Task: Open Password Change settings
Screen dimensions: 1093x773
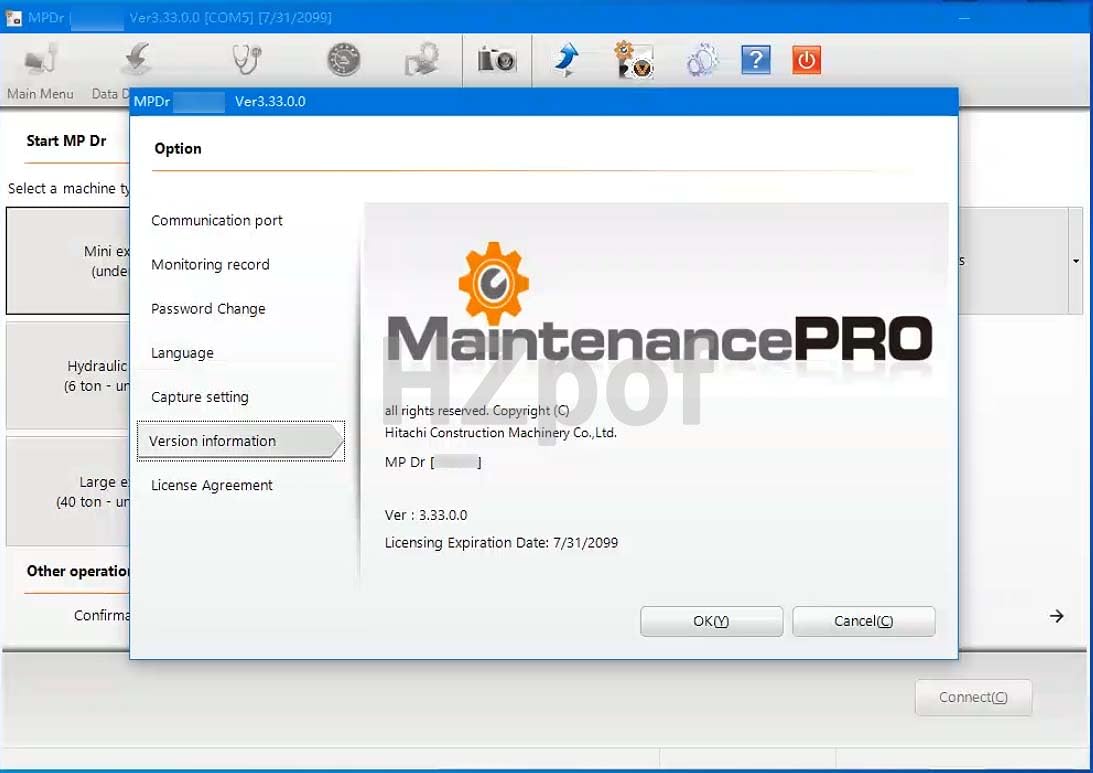Action: (207, 308)
